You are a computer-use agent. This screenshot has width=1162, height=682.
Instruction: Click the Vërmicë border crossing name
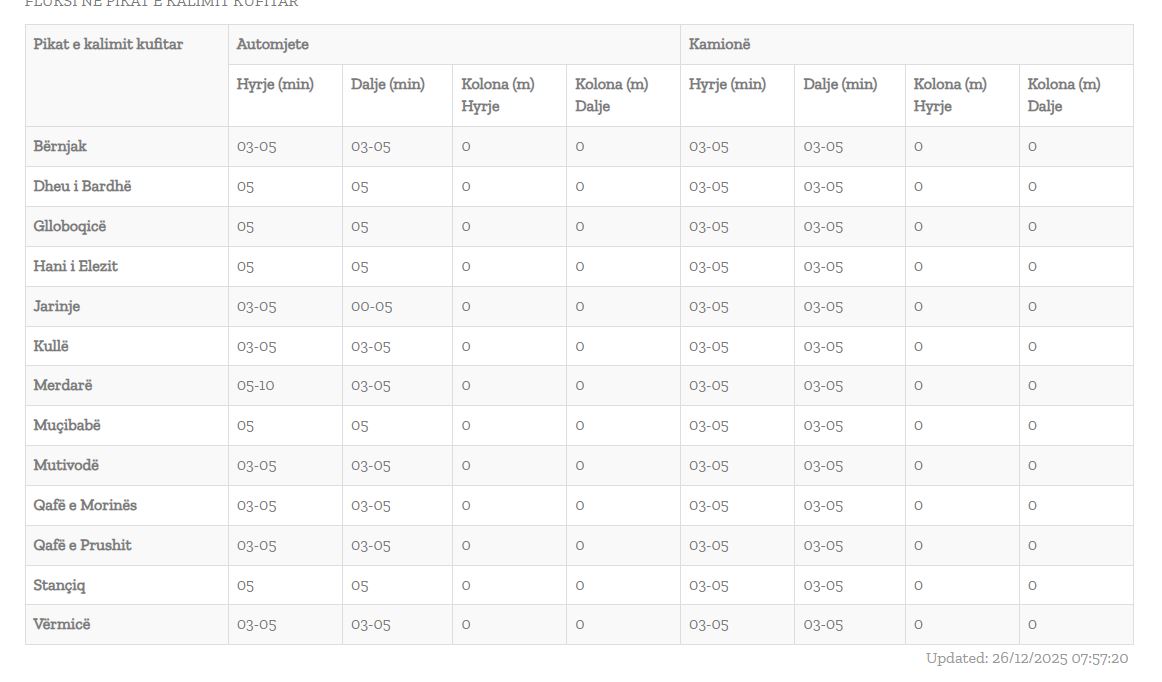click(62, 624)
